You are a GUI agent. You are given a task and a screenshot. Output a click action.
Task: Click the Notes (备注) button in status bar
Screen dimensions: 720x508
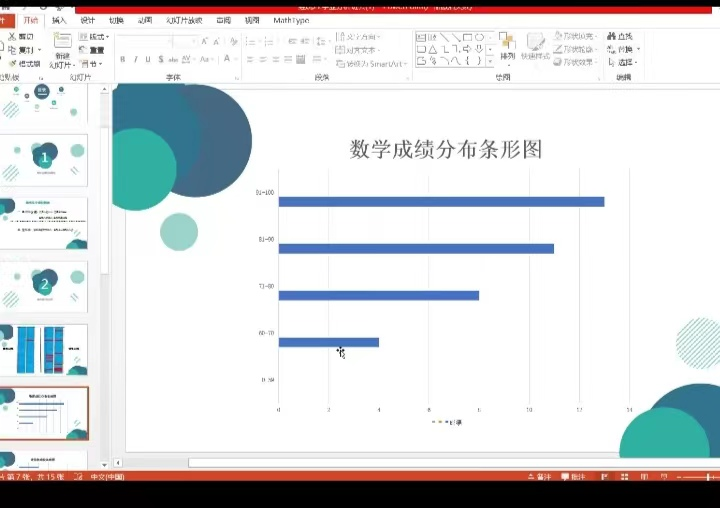[x=540, y=477]
